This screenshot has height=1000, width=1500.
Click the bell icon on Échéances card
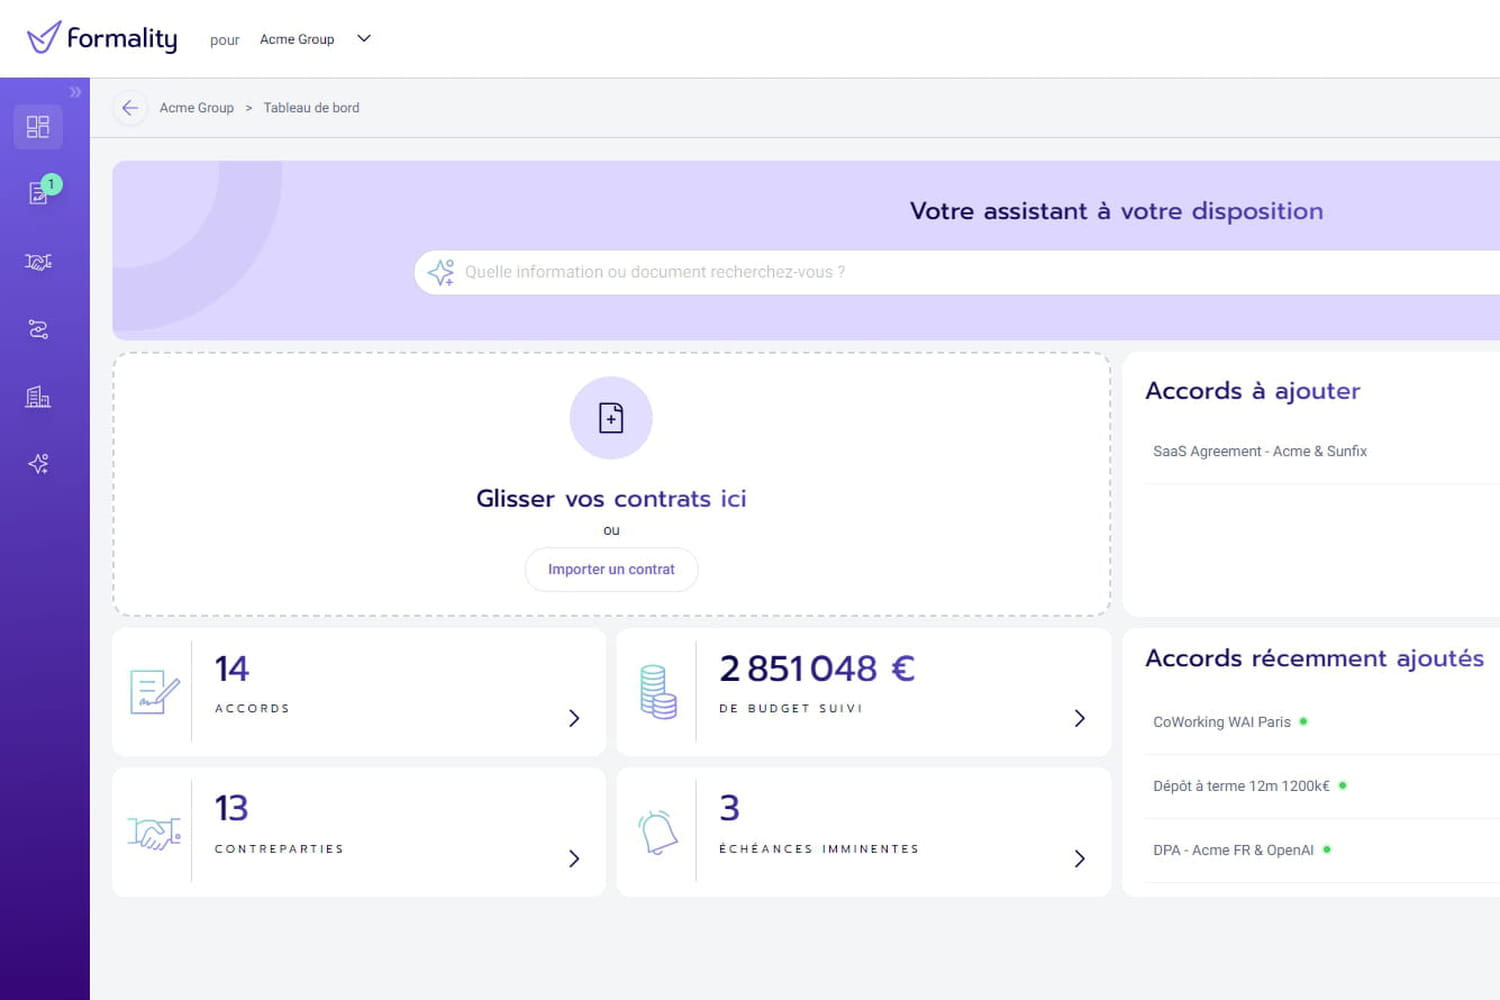tap(658, 832)
